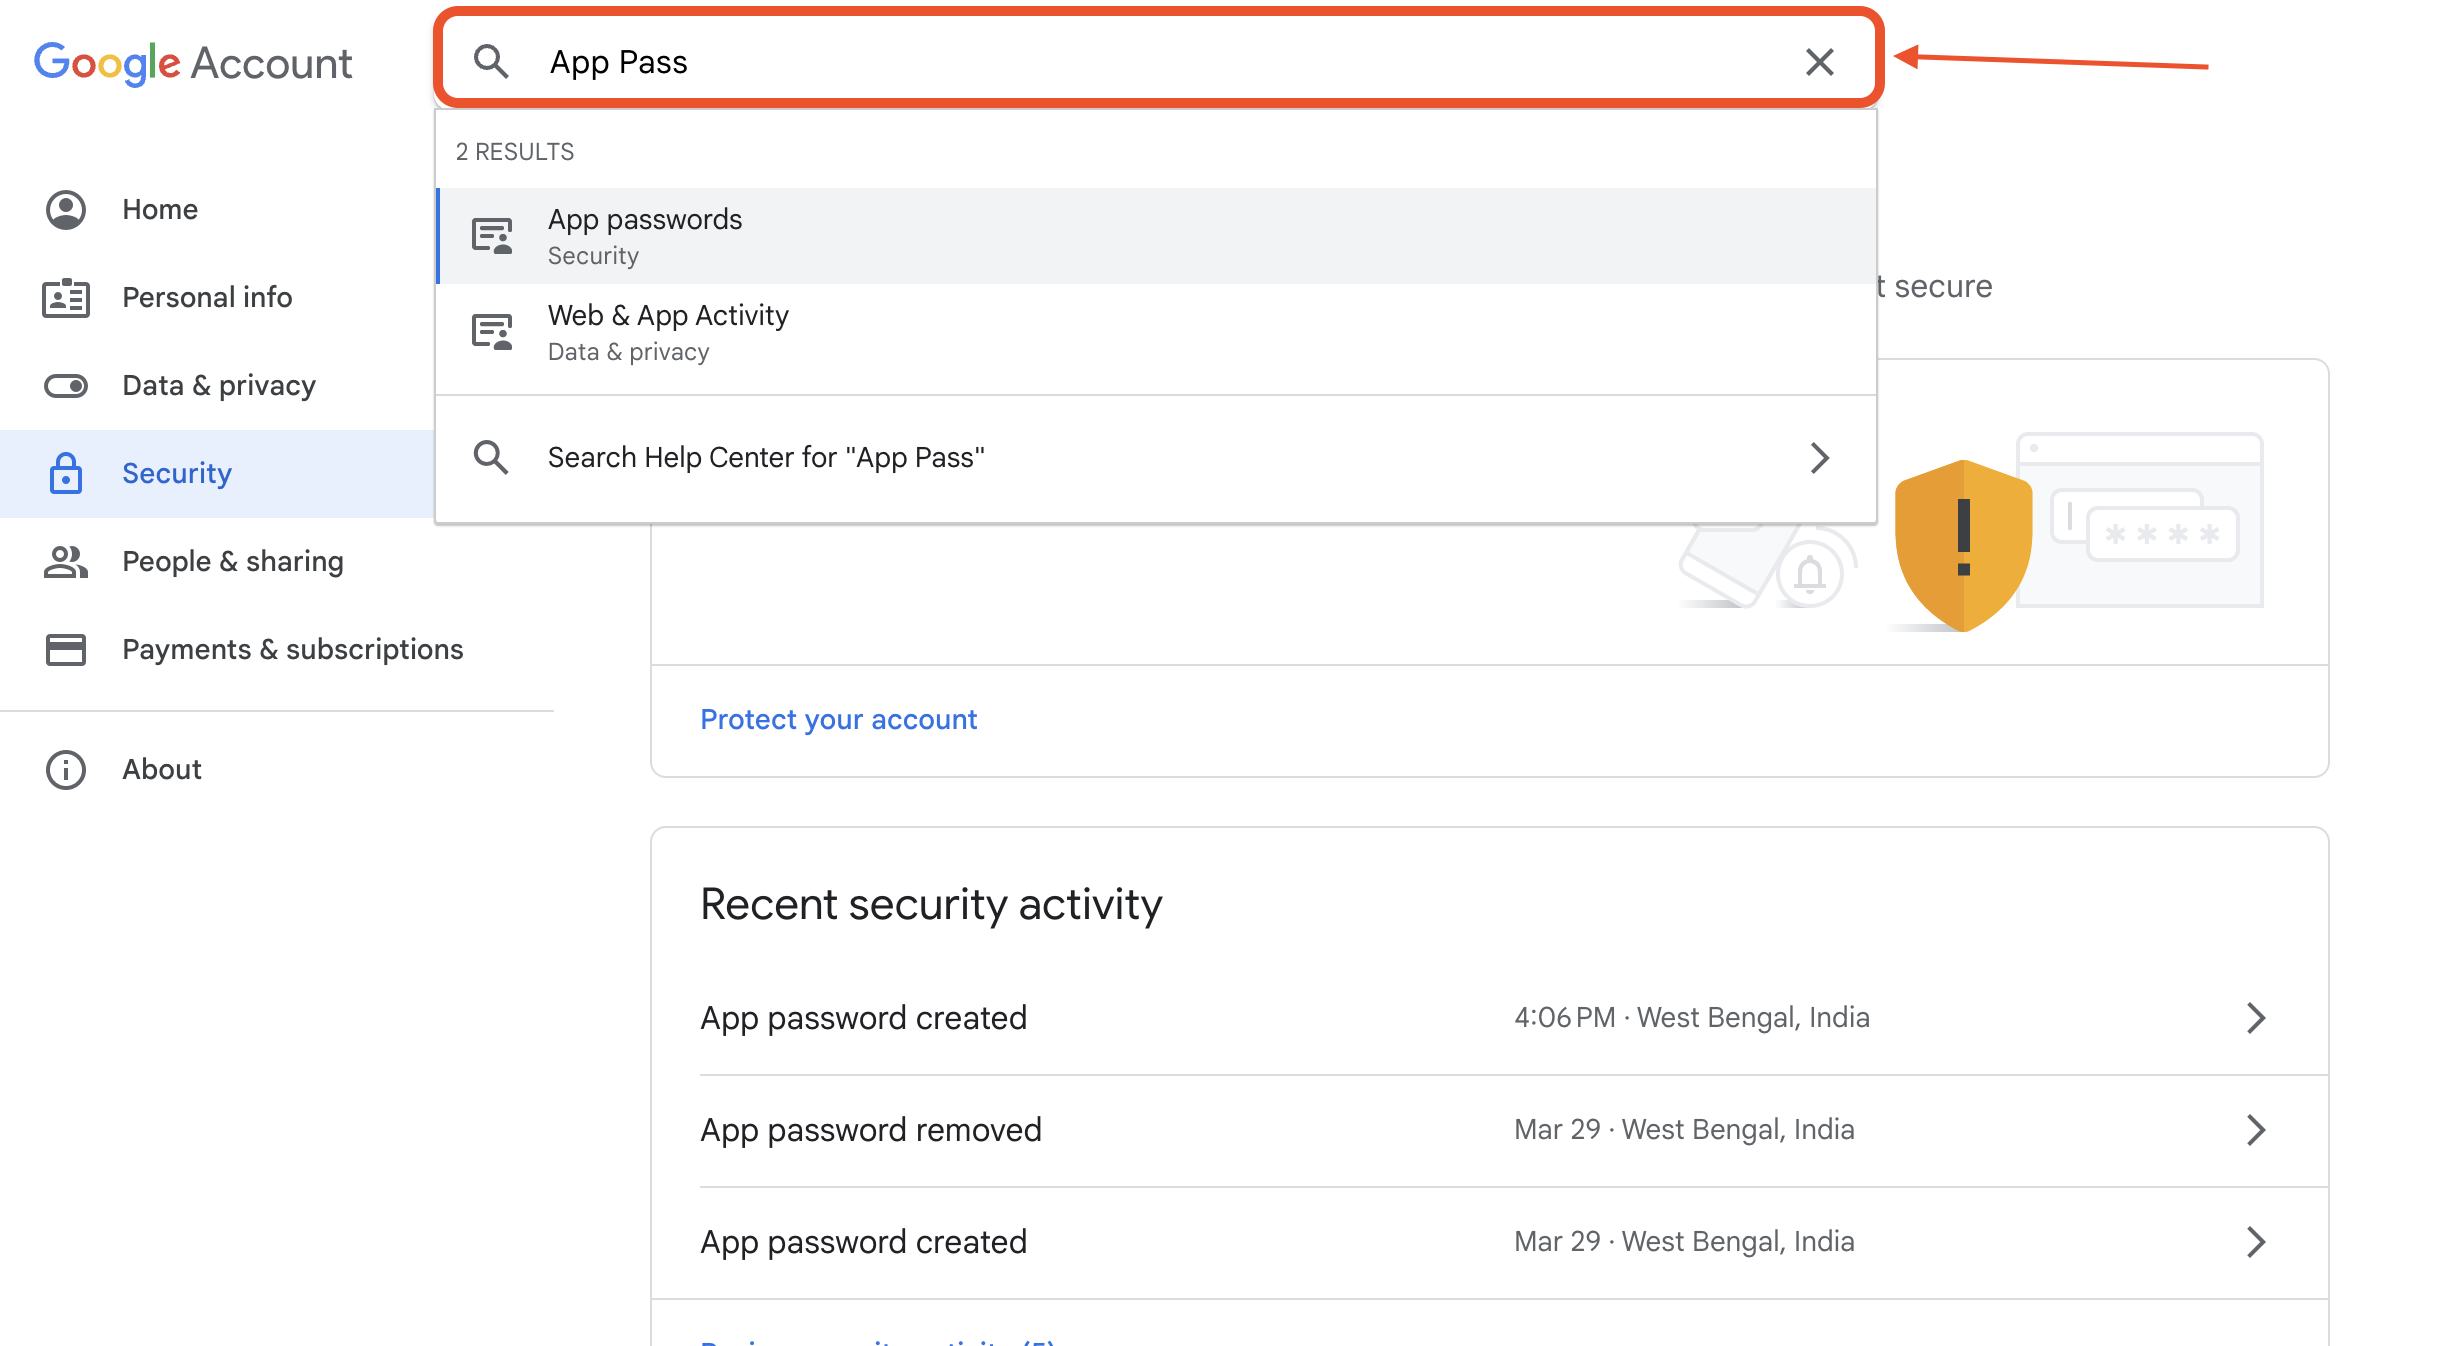The height and width of the screenshot is (1346, 2456).
Task: Click the search magnifier icon
Action: (x=491, y=62)
